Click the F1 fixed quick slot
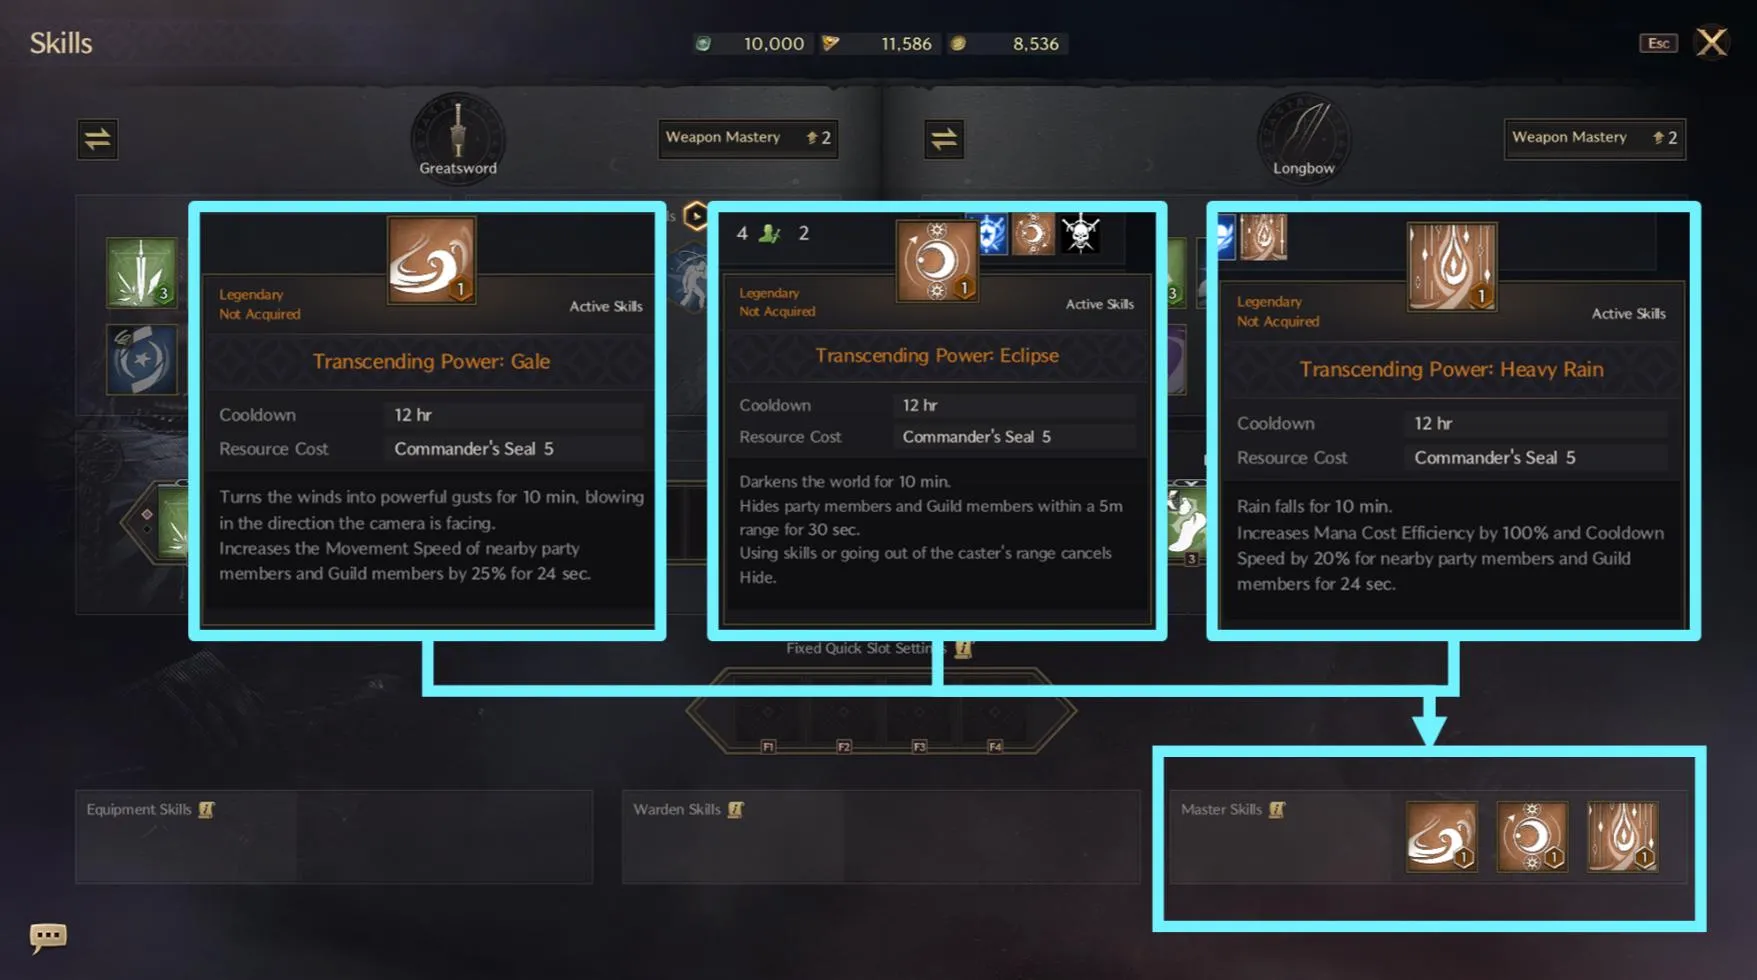1757x980 pixels. click(768, 718)
